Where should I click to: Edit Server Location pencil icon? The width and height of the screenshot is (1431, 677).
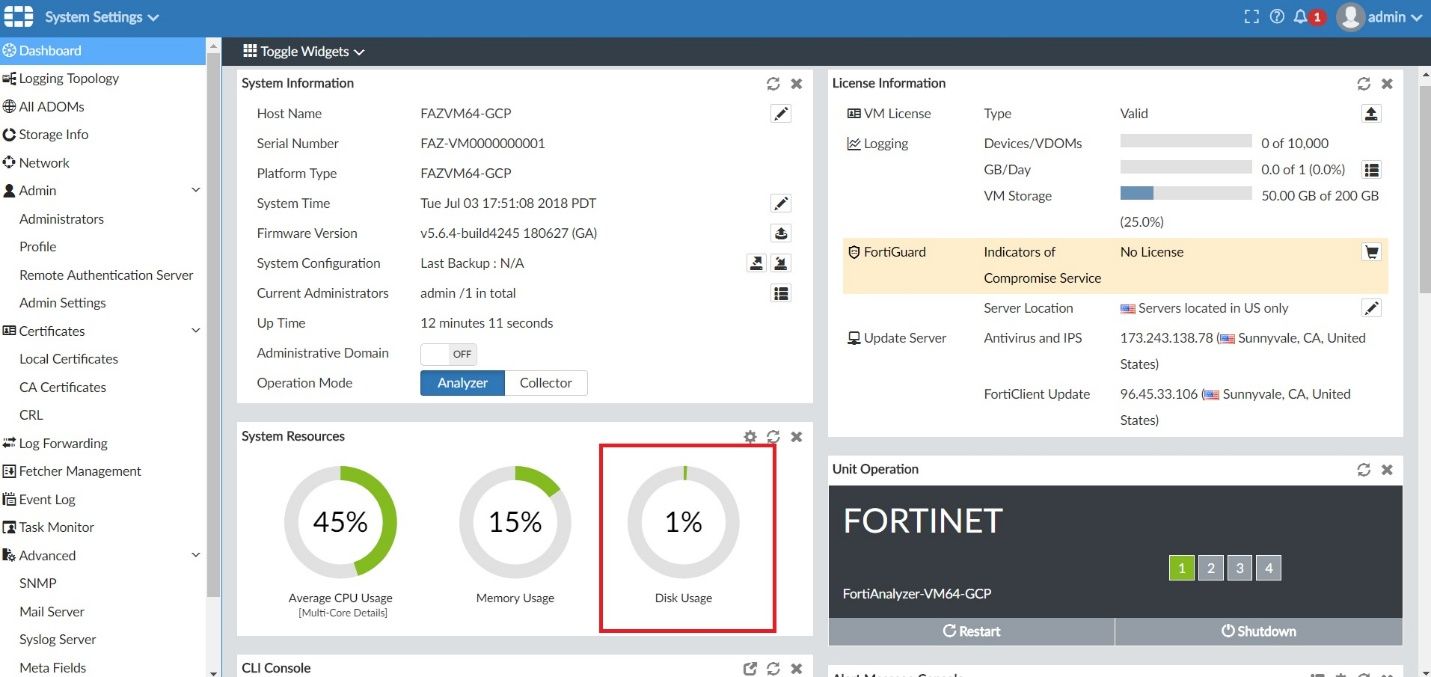pos(1372,308)
